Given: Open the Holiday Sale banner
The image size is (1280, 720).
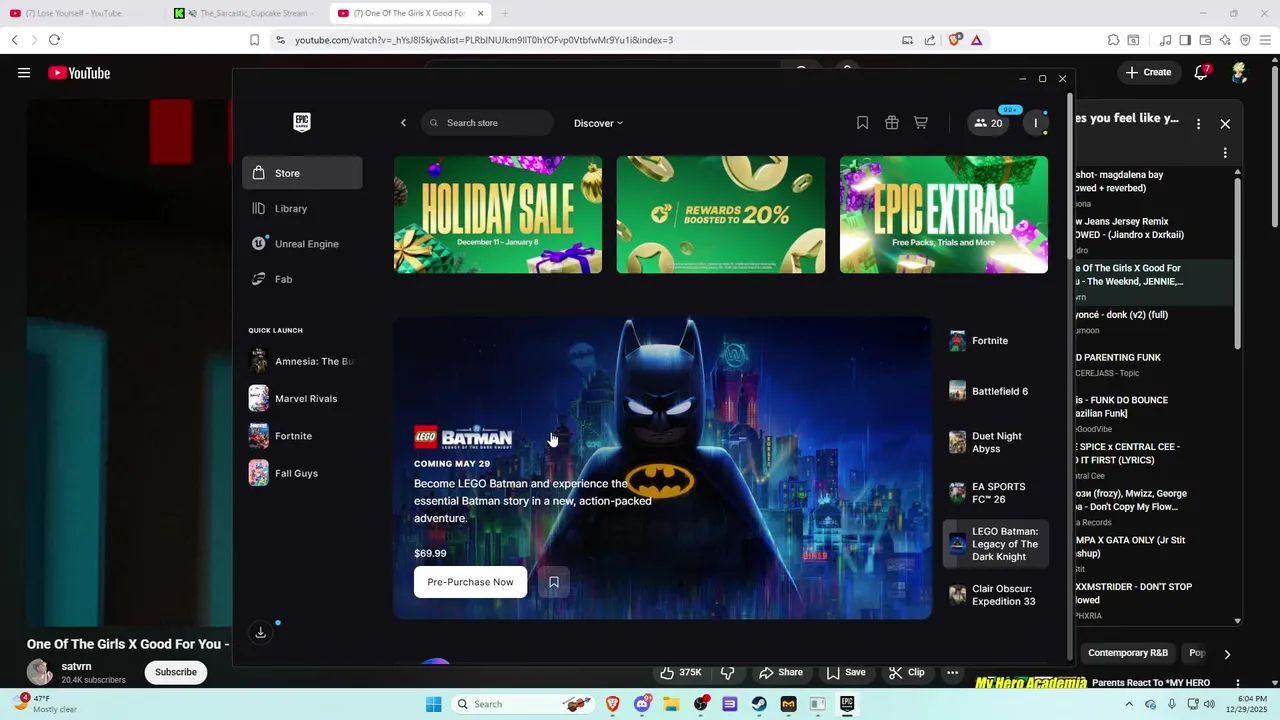Looking at the screenshot, I should click(498, 214).
